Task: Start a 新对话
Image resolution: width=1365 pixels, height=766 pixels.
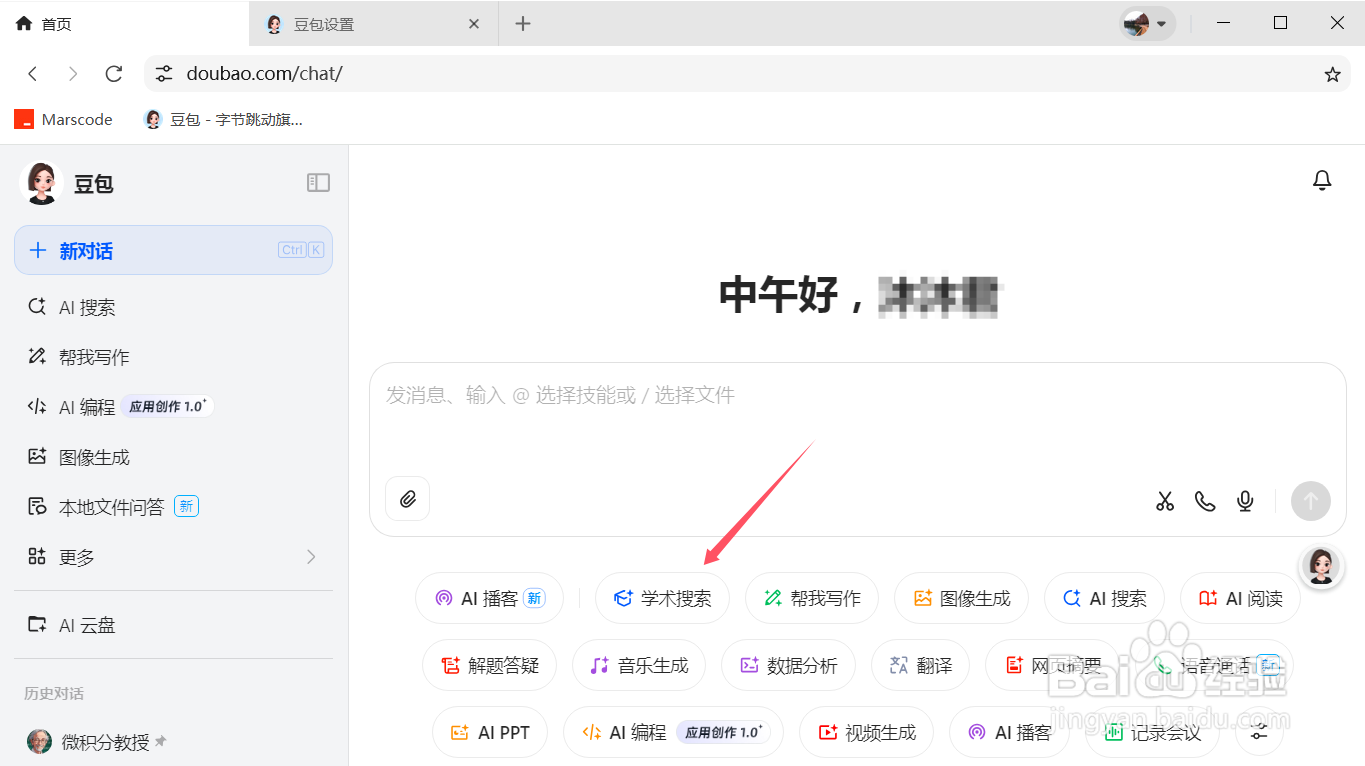Action: [173, 250]
